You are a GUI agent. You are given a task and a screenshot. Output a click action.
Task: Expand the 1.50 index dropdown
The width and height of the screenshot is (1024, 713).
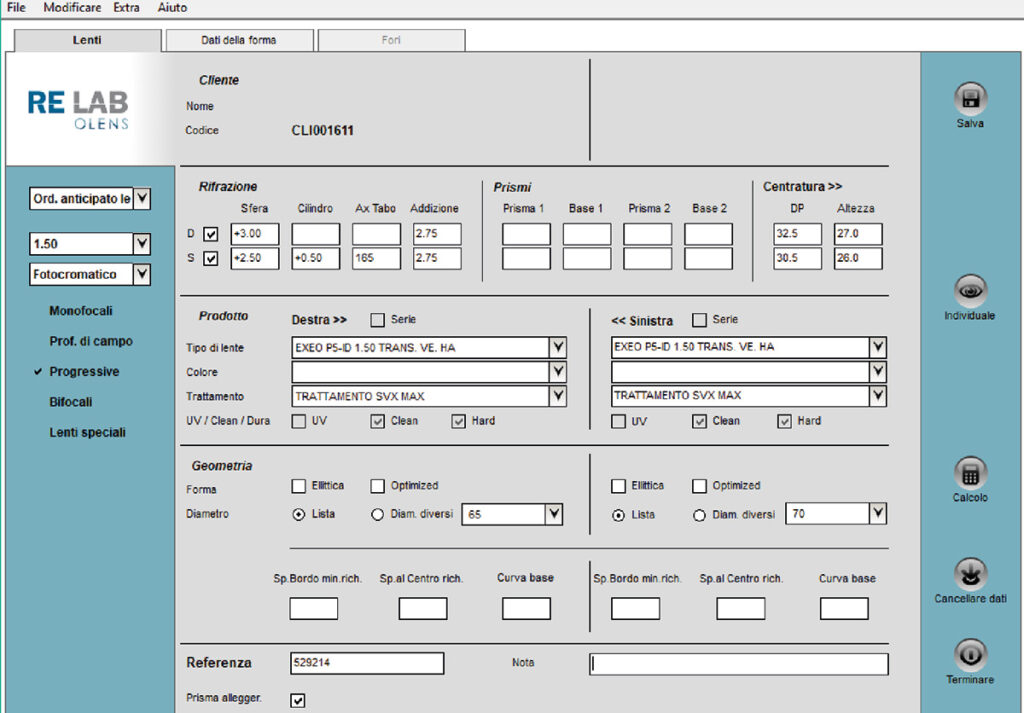[141, 244]
